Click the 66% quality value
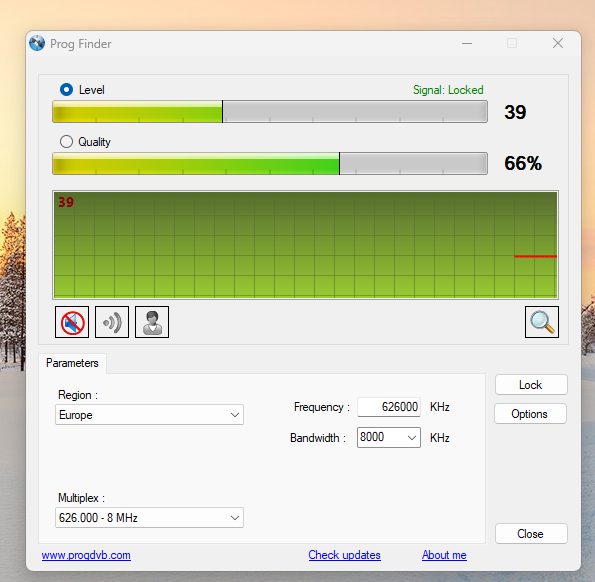 (523, 164)
